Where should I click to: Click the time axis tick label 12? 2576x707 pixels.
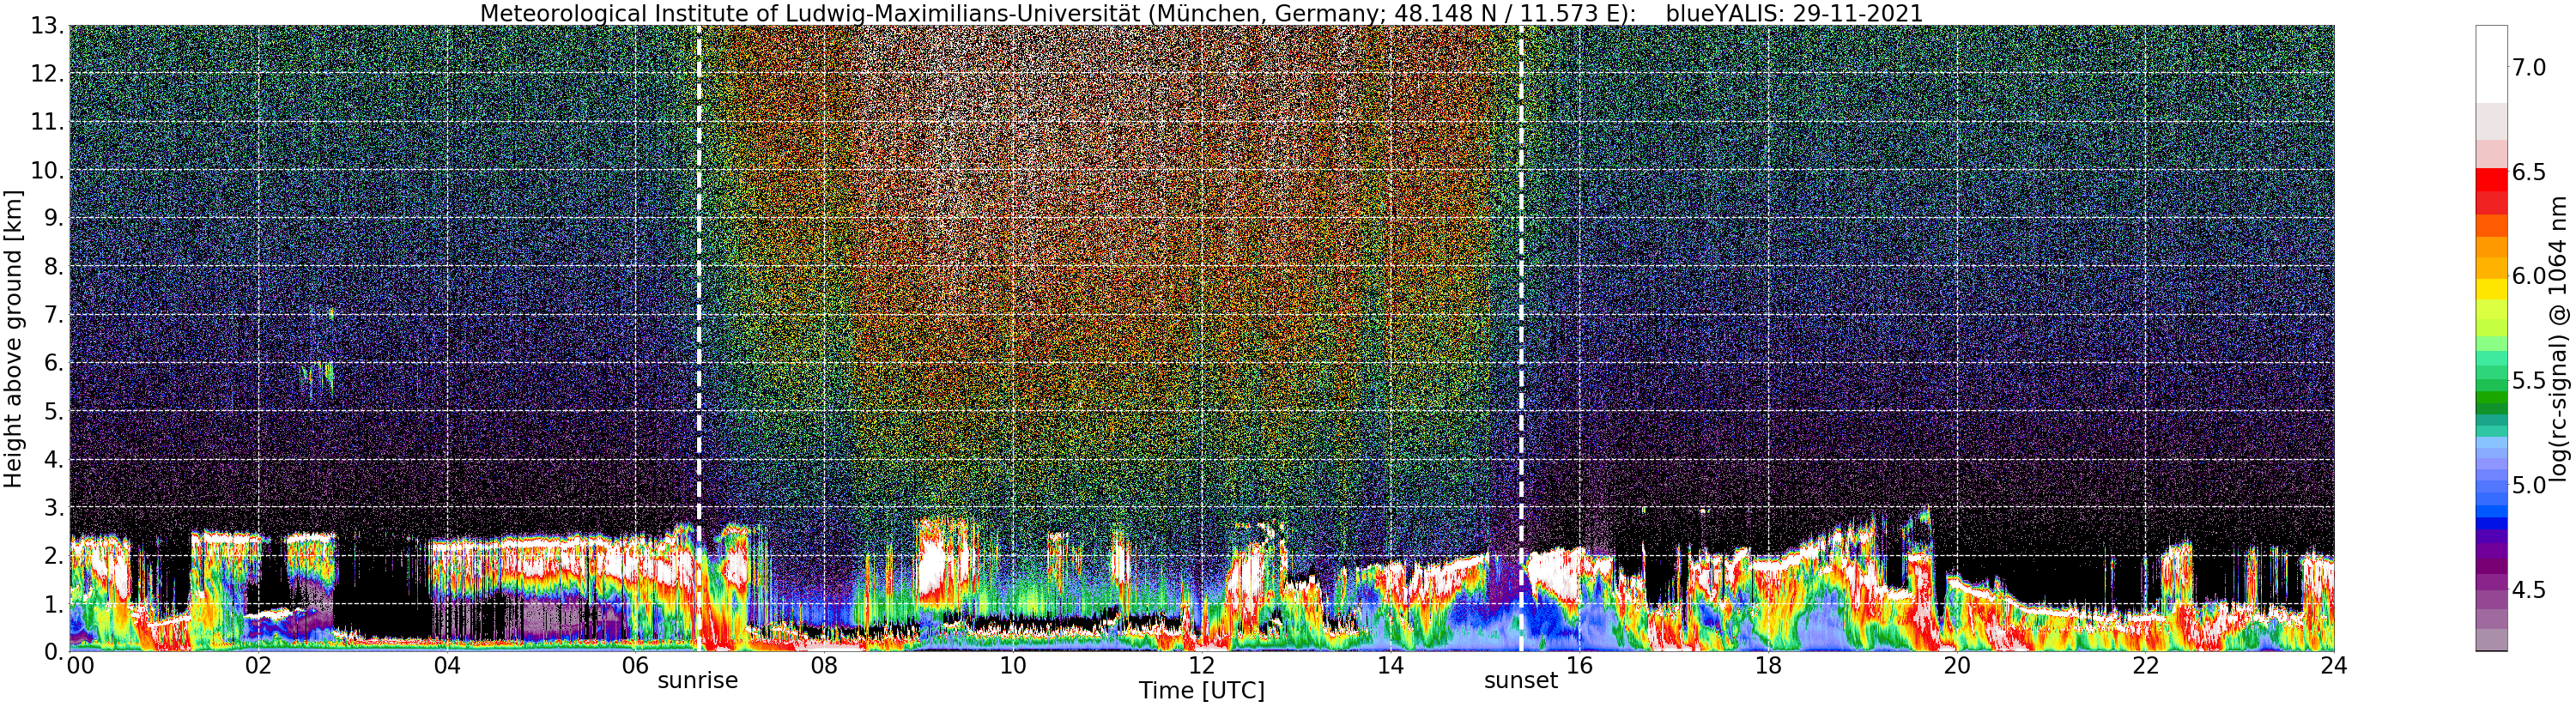[1201, 667]
